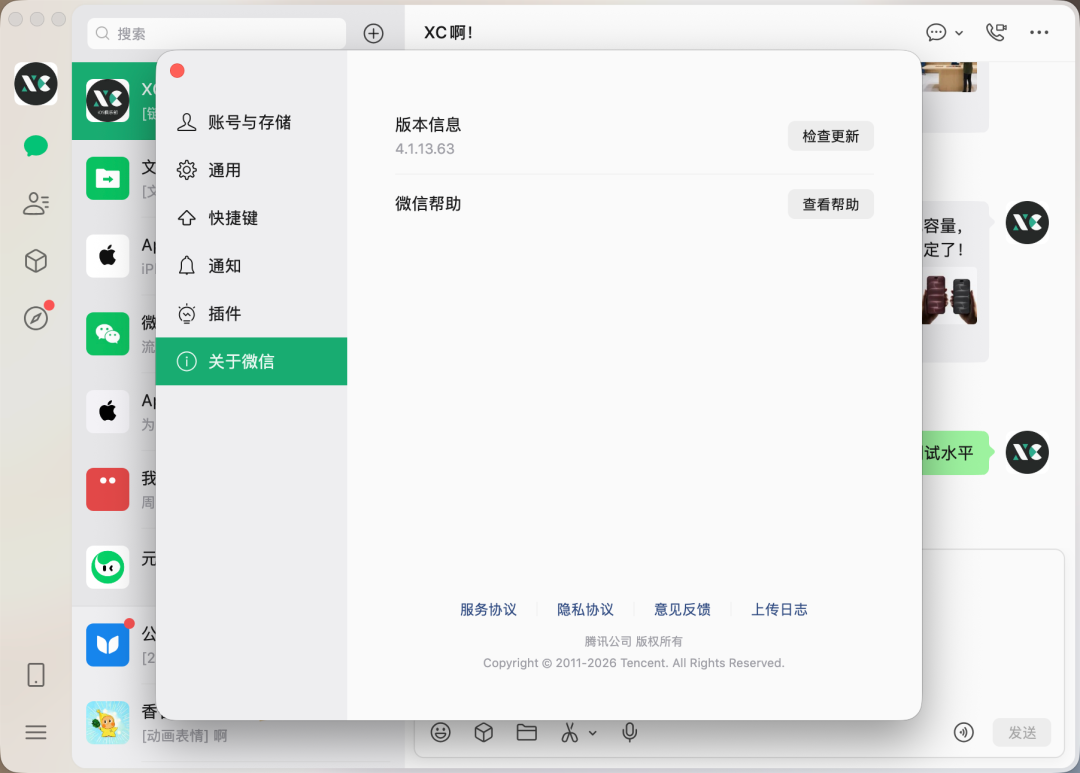Image resolution: width=1080 pixels, height=773 pixels.
Task: Select 关于微信 in settings sidebar
Action: pos(251,361)
